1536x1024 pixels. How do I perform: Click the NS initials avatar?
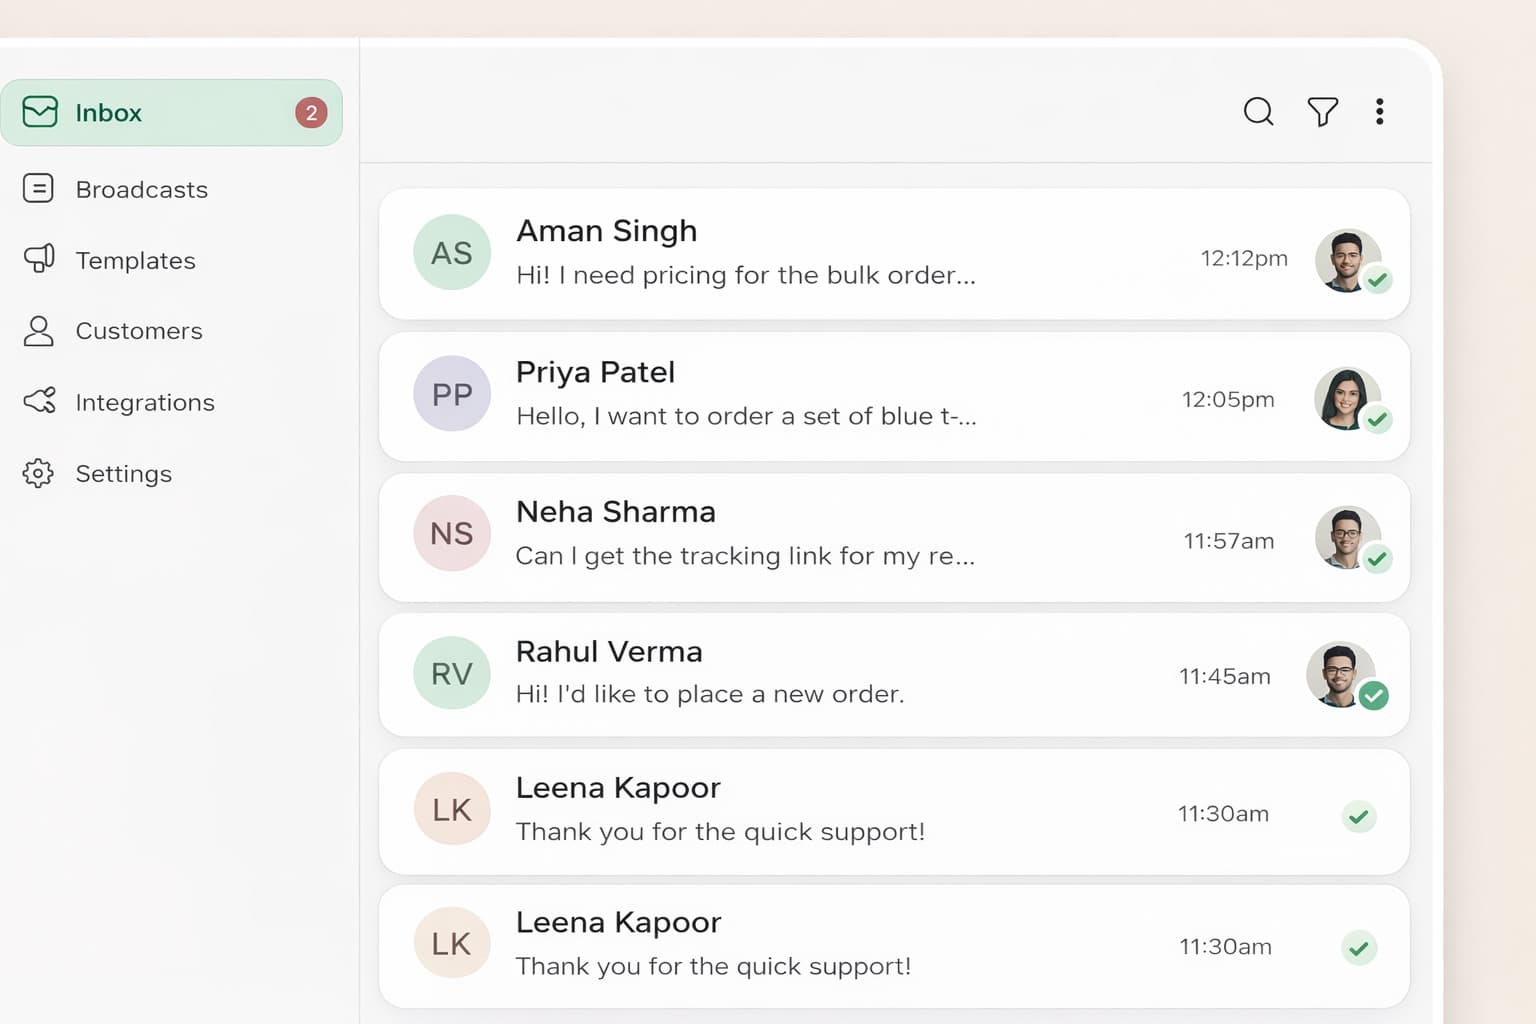click(452, 533)
